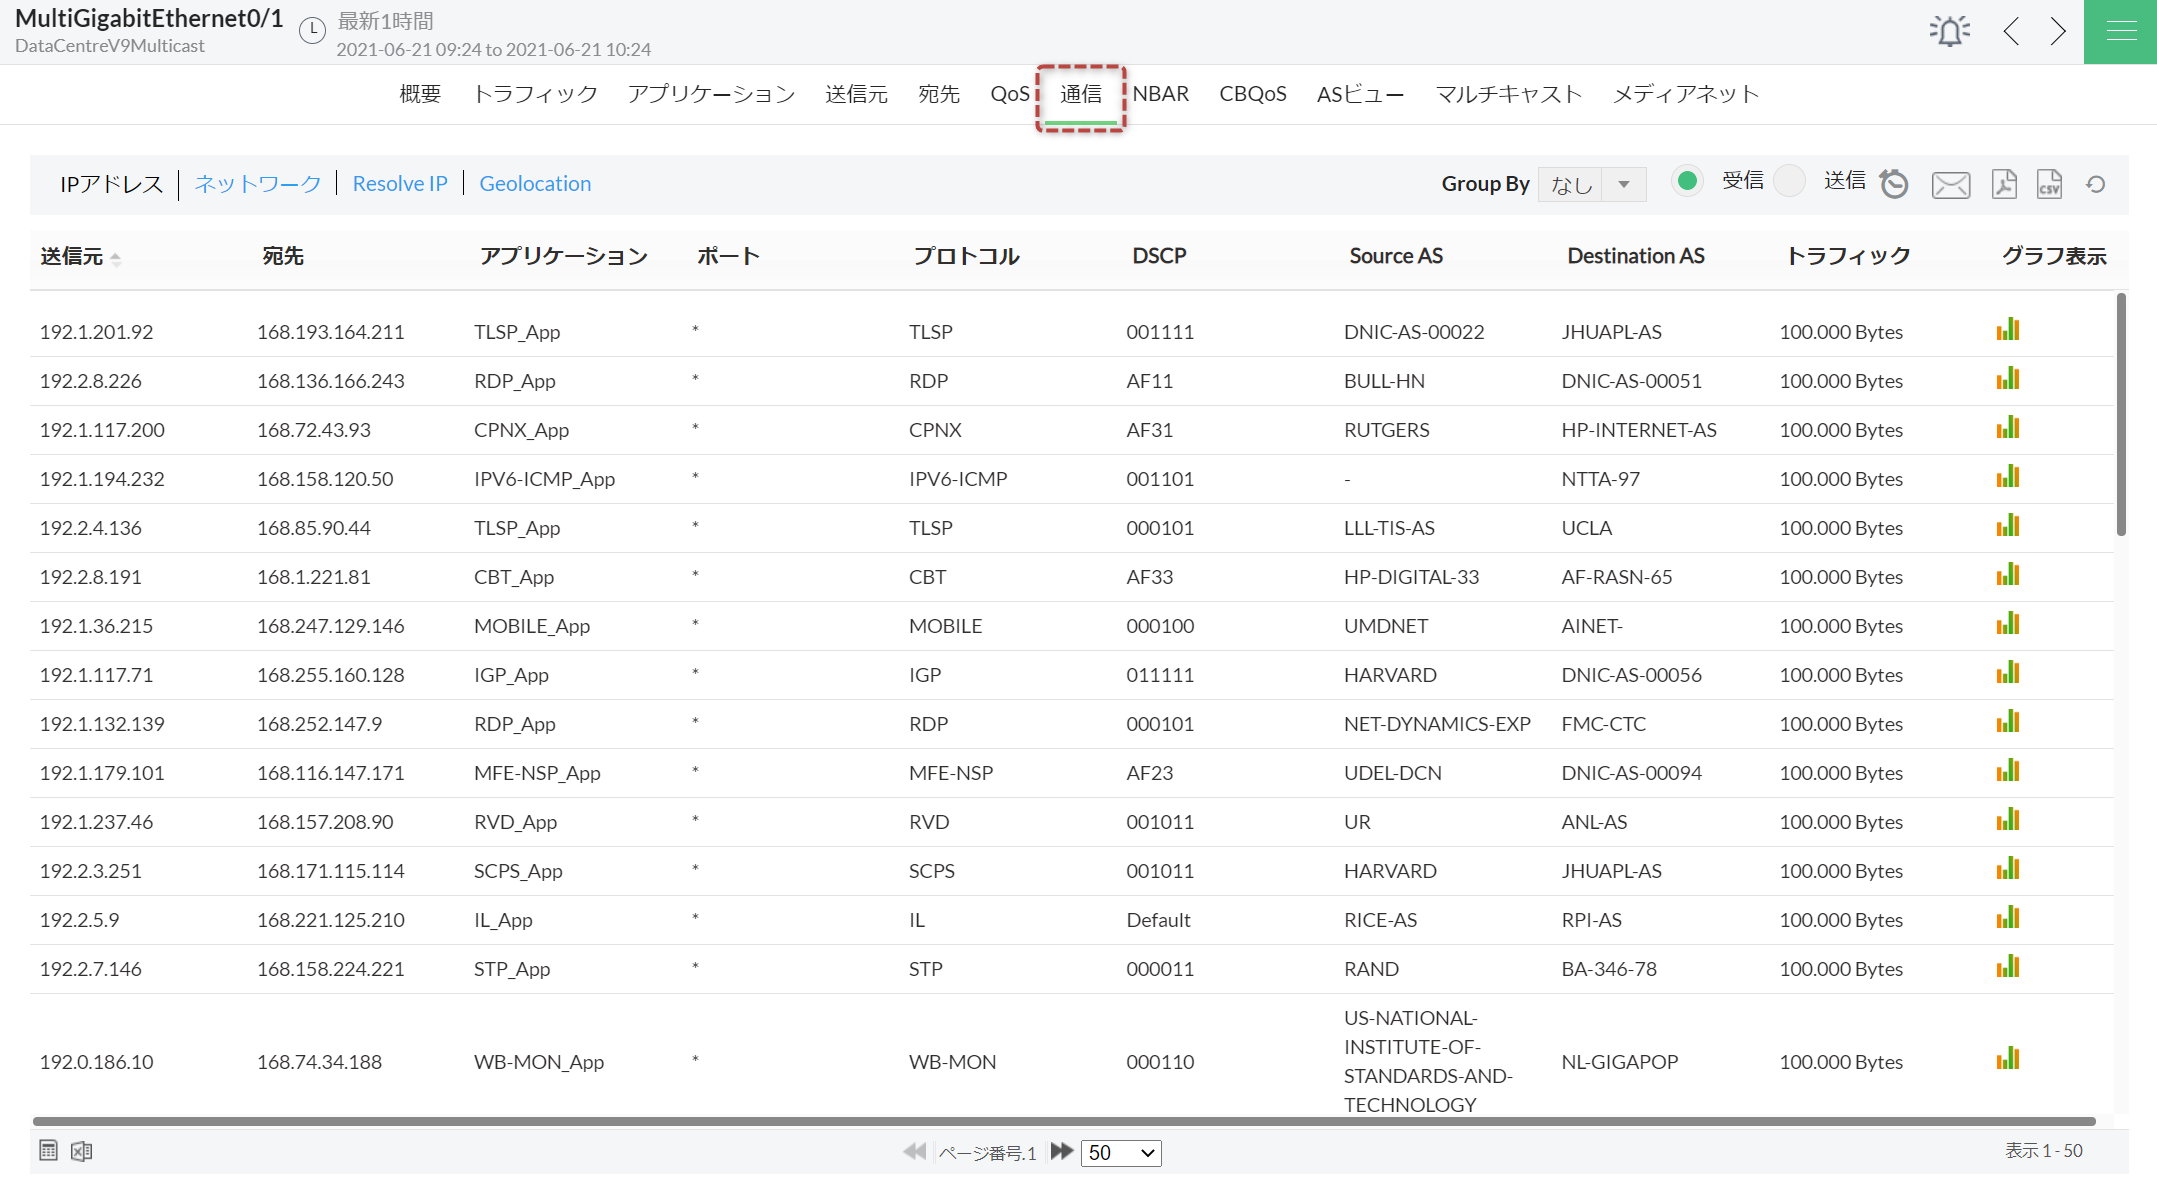
Task: Show graph for 192.1.201.92 row
Action: 2007,330
